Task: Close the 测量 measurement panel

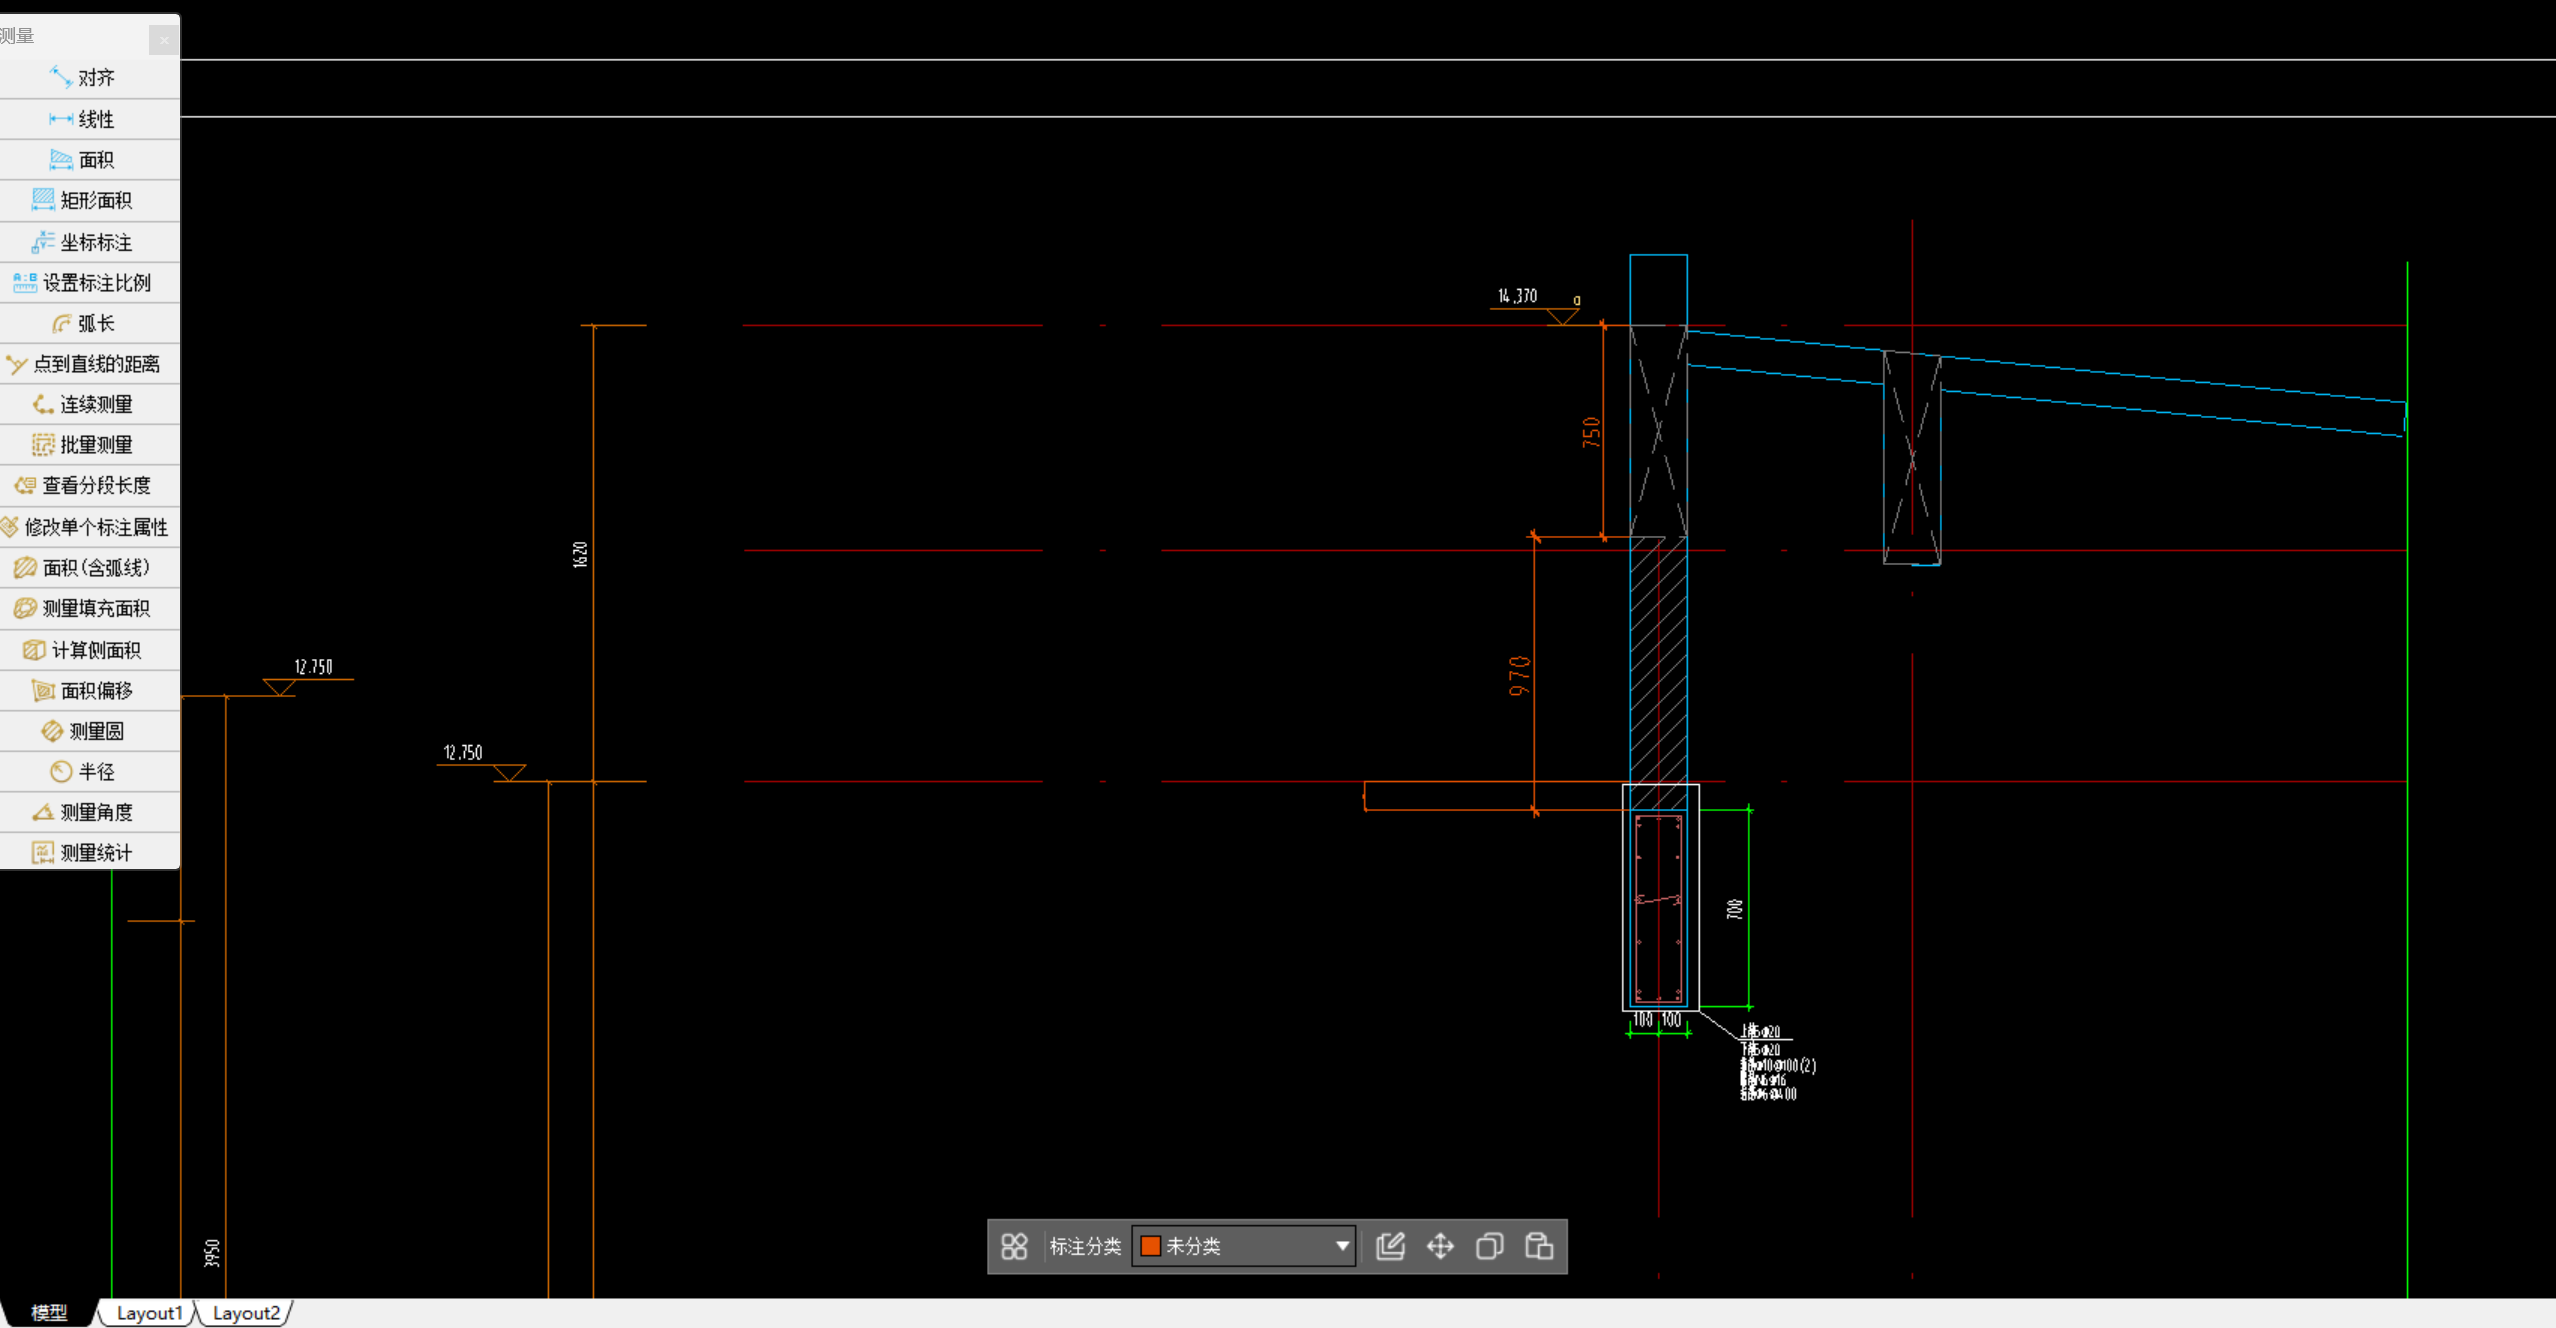Action: pyautogui.click(x=164, y=40)
